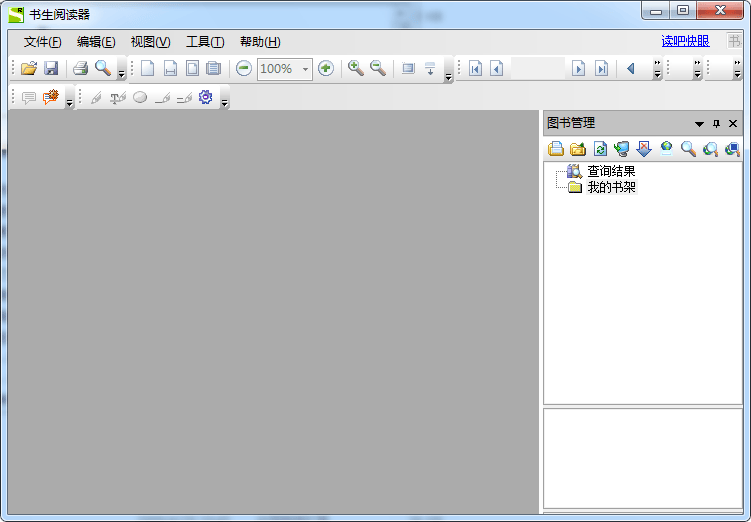Open the 文件(F) menu
Image resolution: width=751 pixels, height=522 pixels.
[x=42, y=41]
